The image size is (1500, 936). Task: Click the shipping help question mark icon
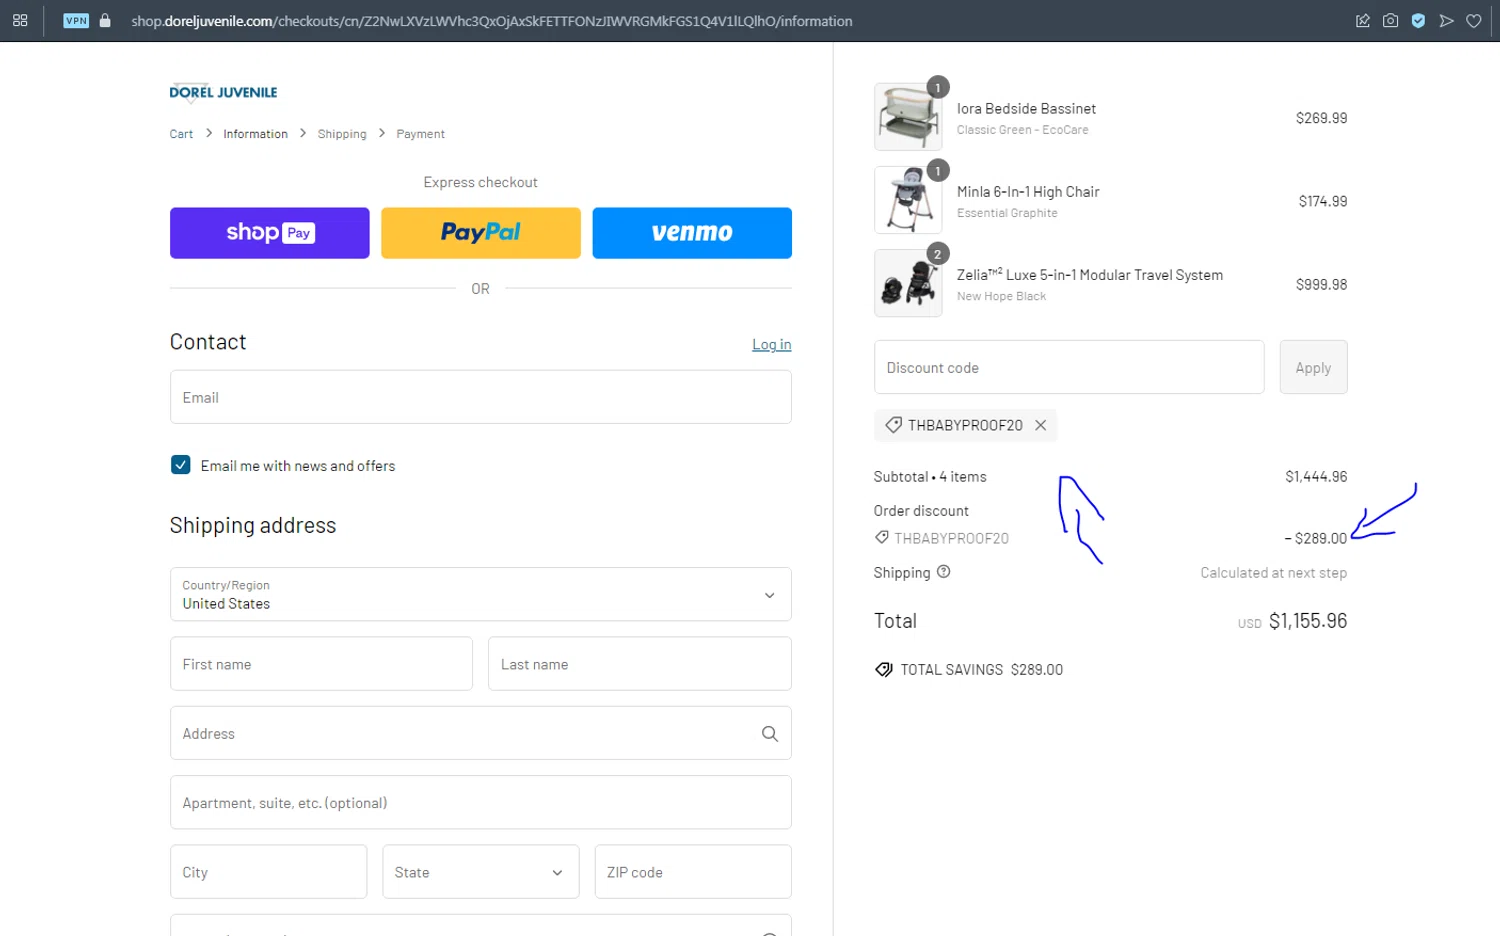[x=943, y=572]
